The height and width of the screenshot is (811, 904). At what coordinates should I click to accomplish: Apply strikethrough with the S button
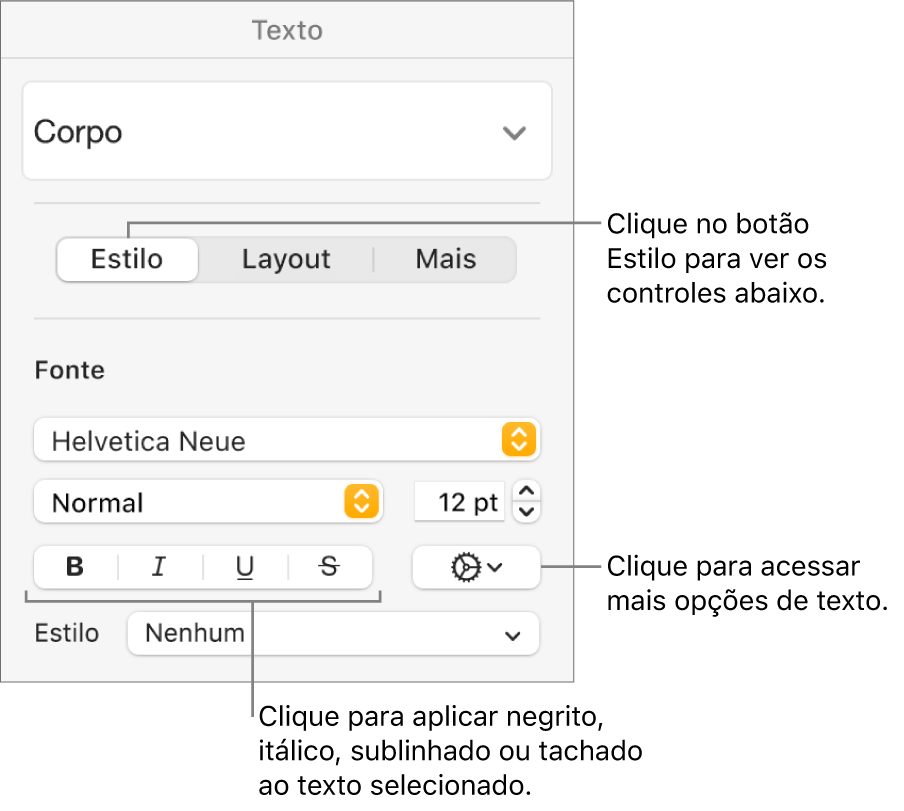click(330, 567)
